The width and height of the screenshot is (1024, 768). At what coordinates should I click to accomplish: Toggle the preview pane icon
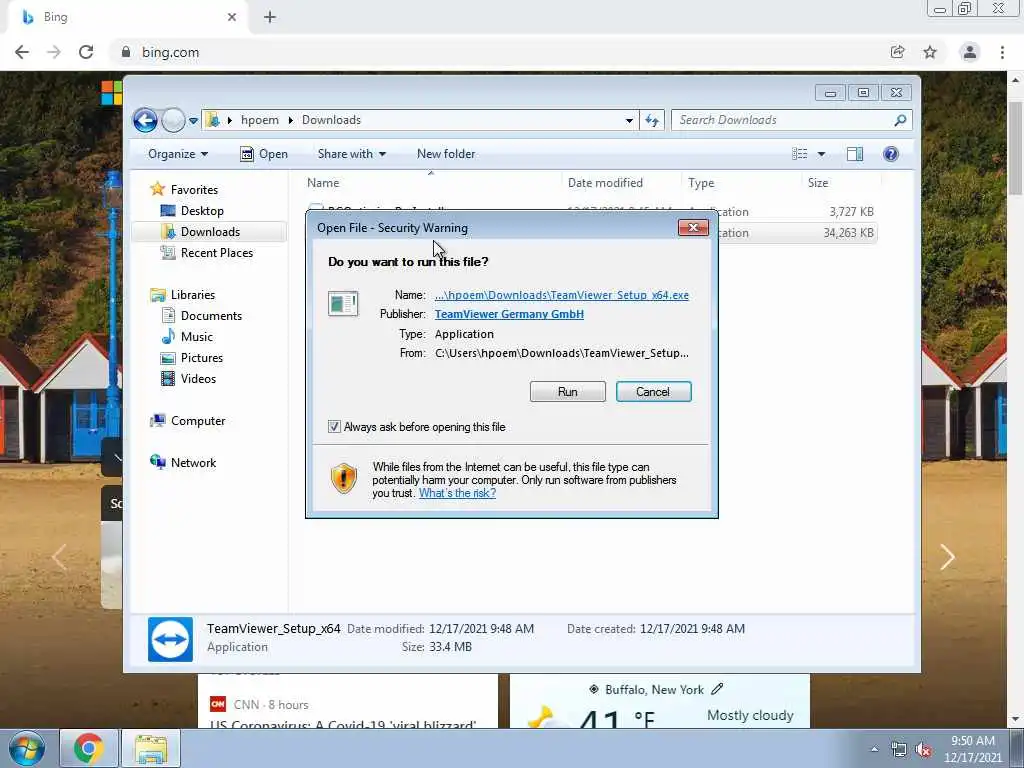855,154
